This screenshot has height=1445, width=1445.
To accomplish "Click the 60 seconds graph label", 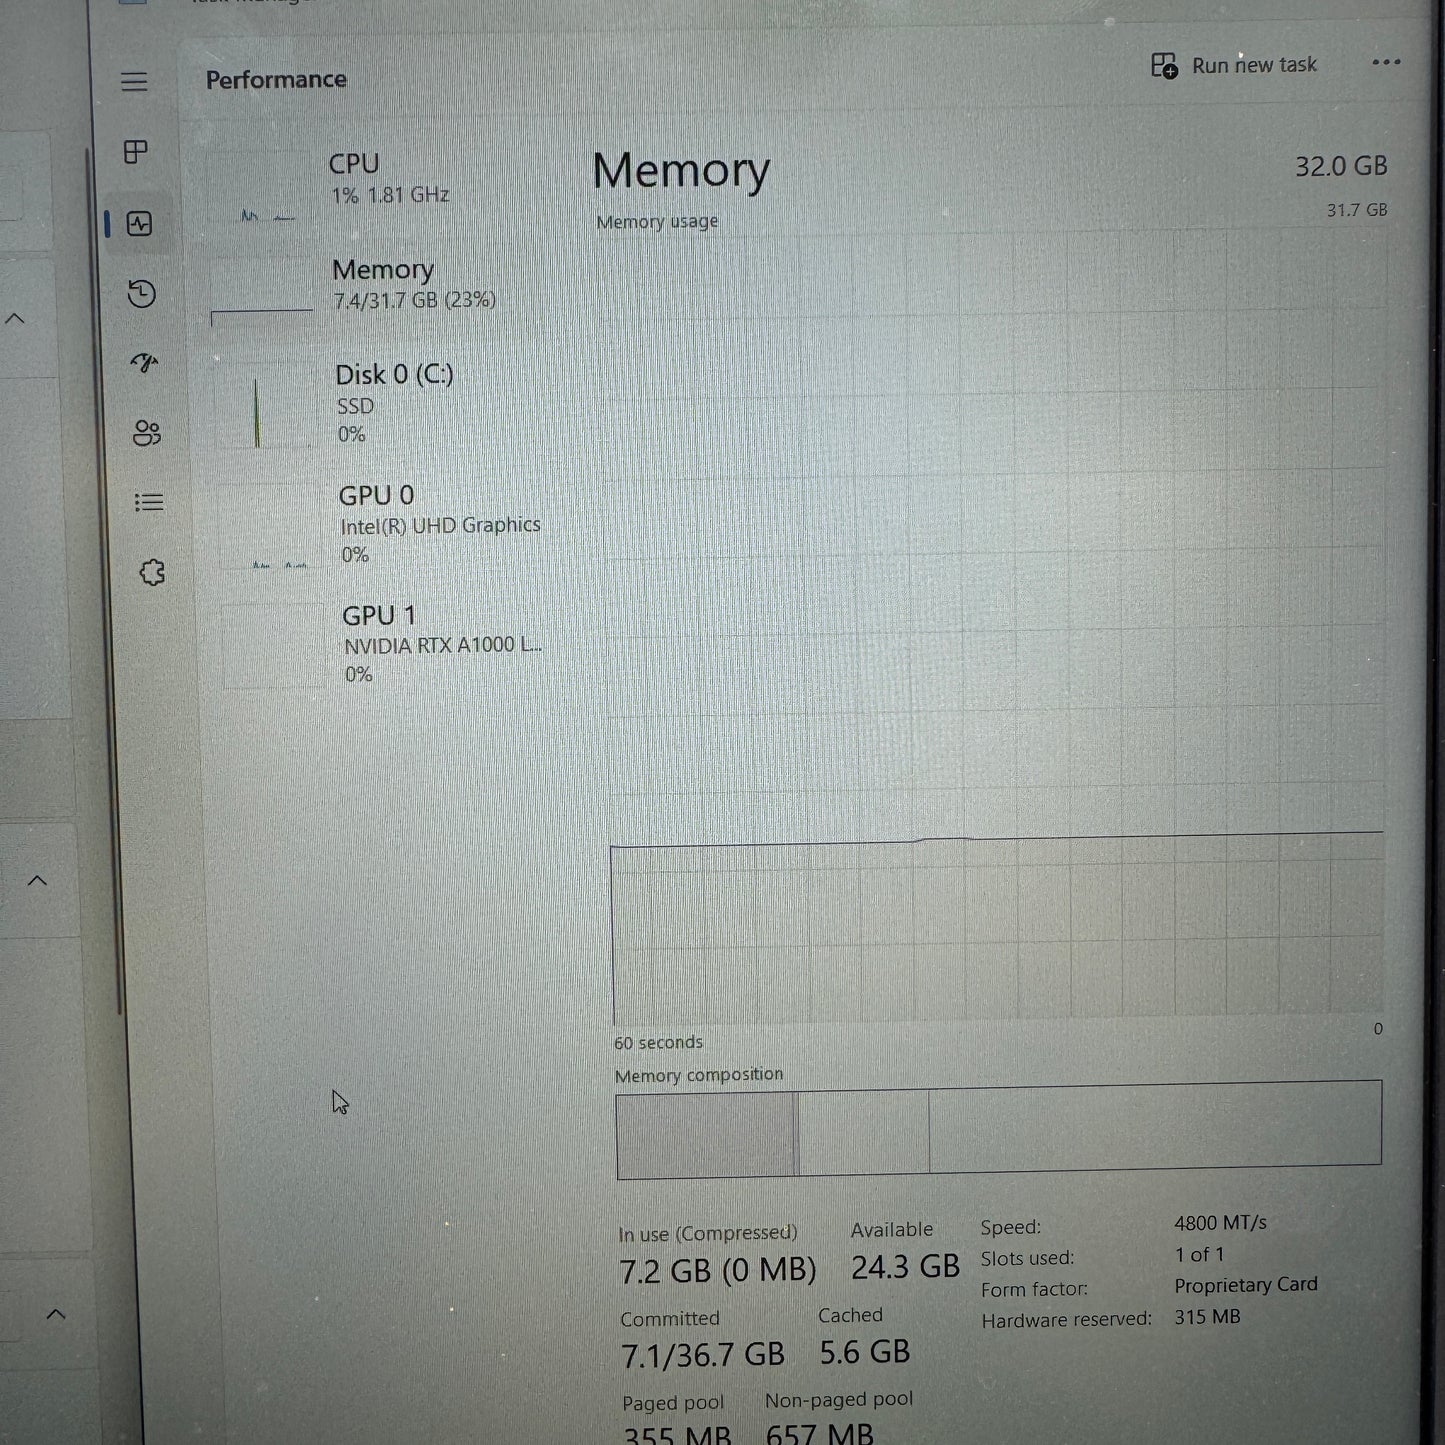I will pyautogui.click(x=658, y=1042).
